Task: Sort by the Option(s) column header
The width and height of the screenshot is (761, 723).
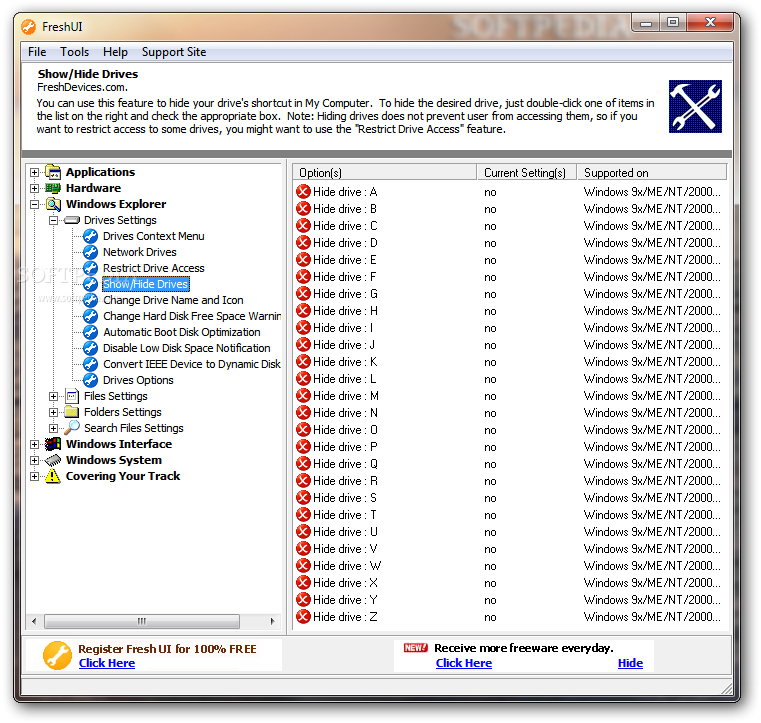Action: tap(384, 172)
